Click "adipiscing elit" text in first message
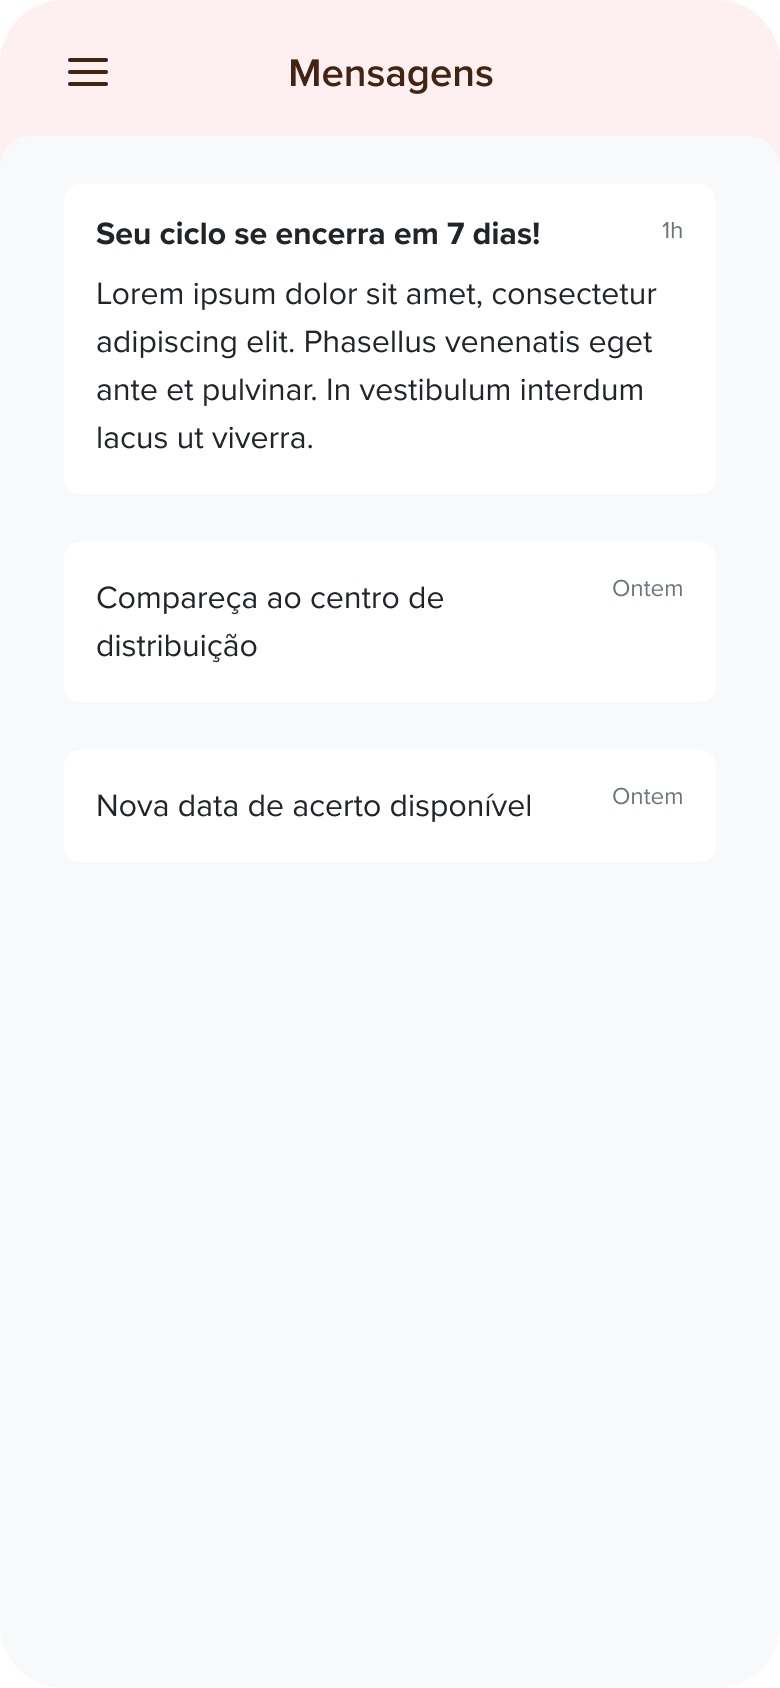The width and height of the screenshot is (780, 1688). pos(195,343)
